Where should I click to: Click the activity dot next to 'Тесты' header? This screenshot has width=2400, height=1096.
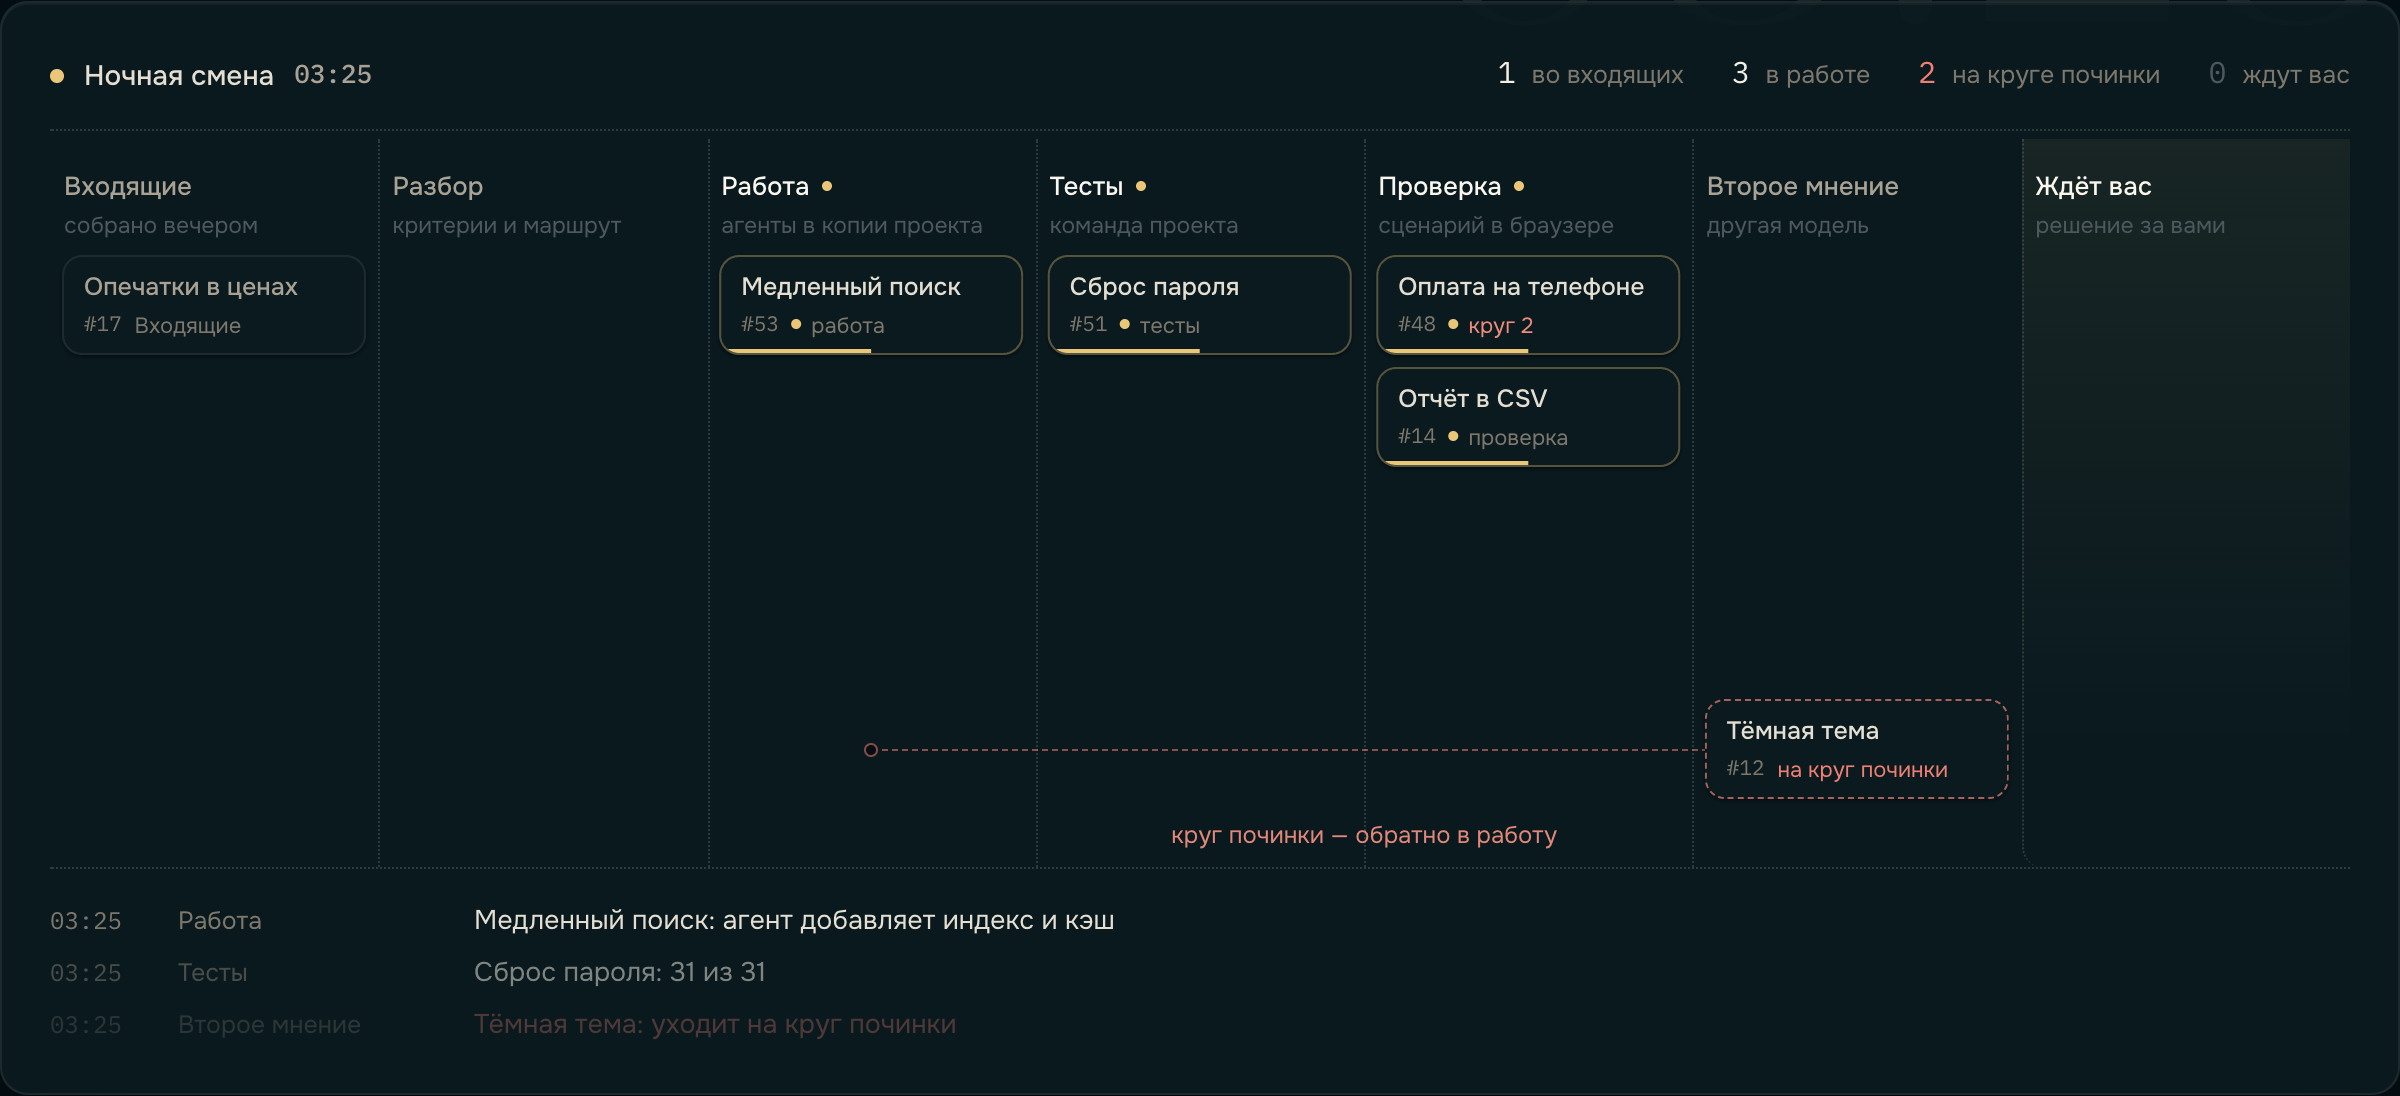tap(1141, 186)
